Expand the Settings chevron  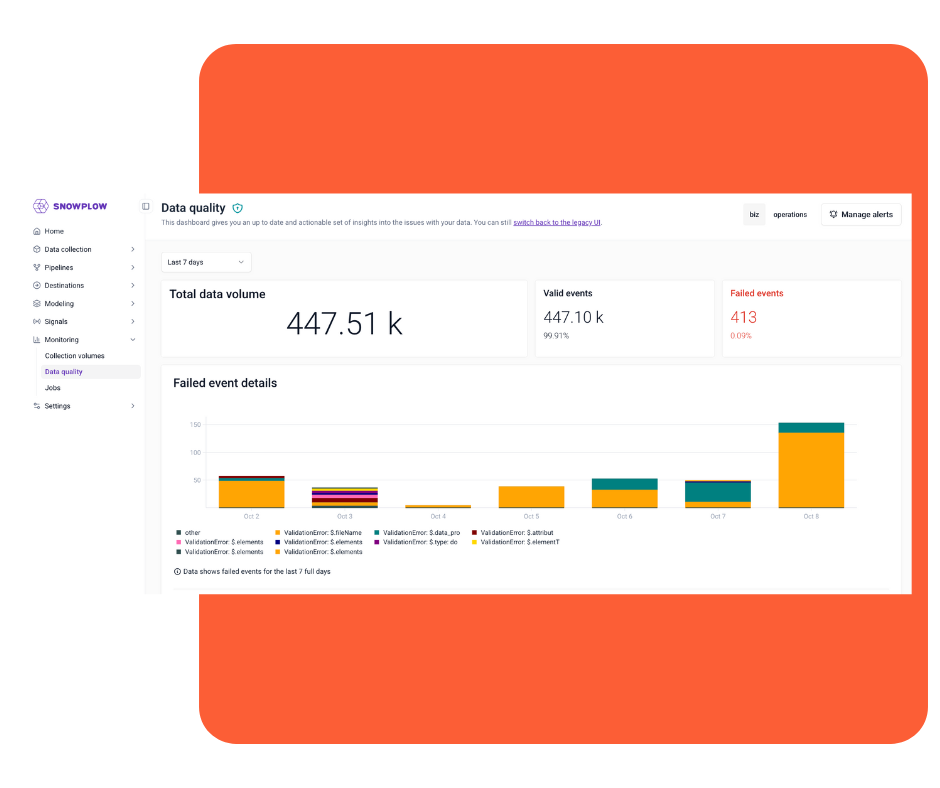click(132, 406)
